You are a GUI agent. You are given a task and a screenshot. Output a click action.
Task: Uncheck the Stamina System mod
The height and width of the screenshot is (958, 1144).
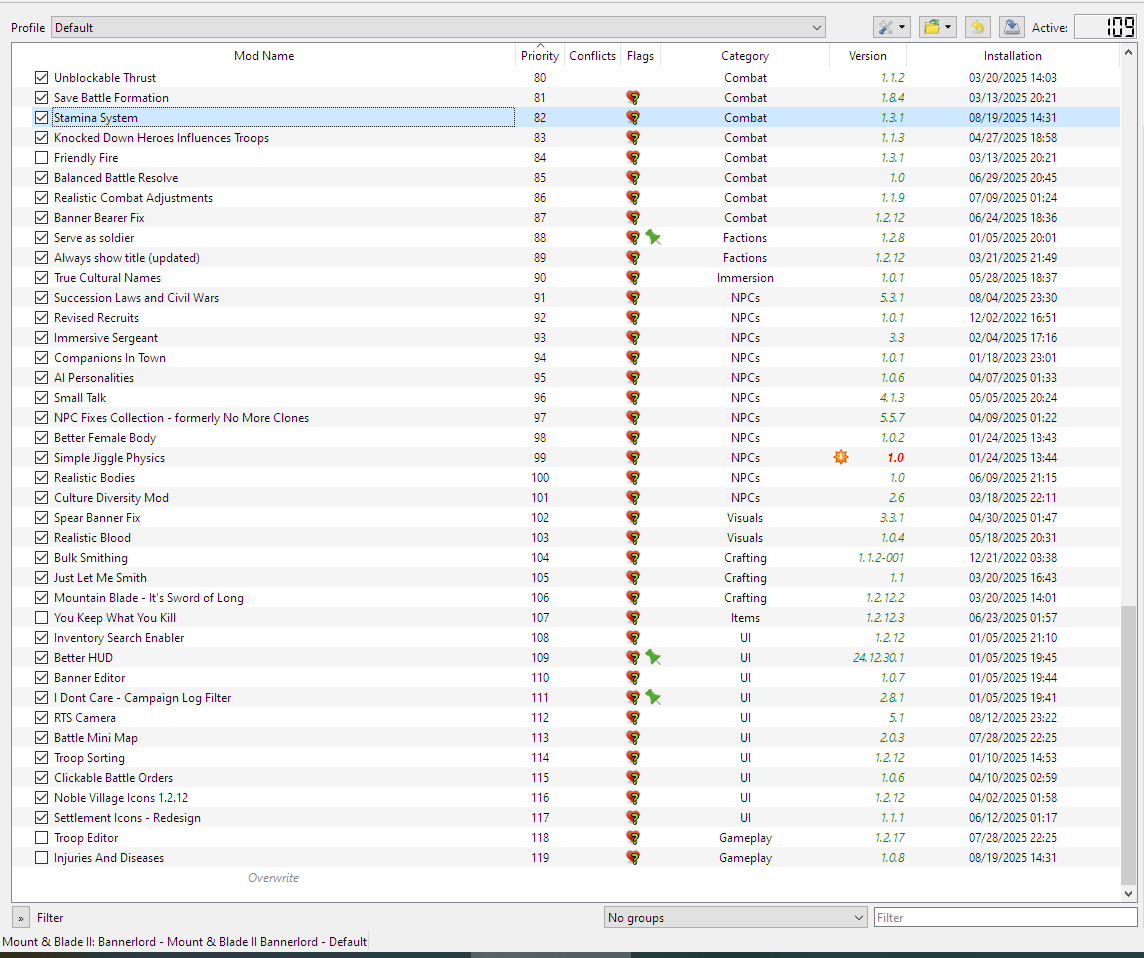click(x=42, y=117)
